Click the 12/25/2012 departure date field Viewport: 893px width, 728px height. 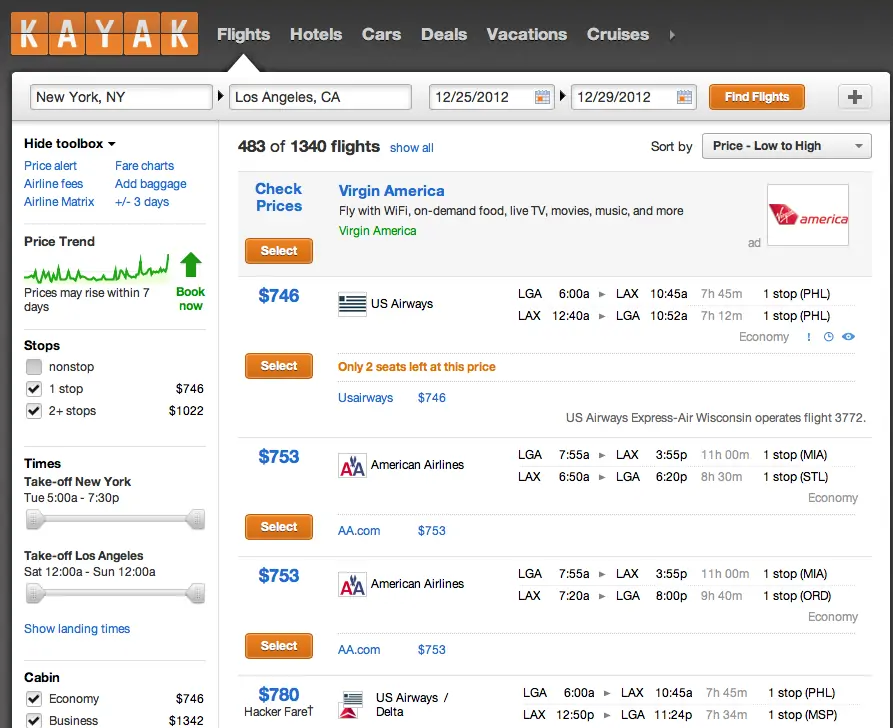pyautogui.click(x=491, y=97)
